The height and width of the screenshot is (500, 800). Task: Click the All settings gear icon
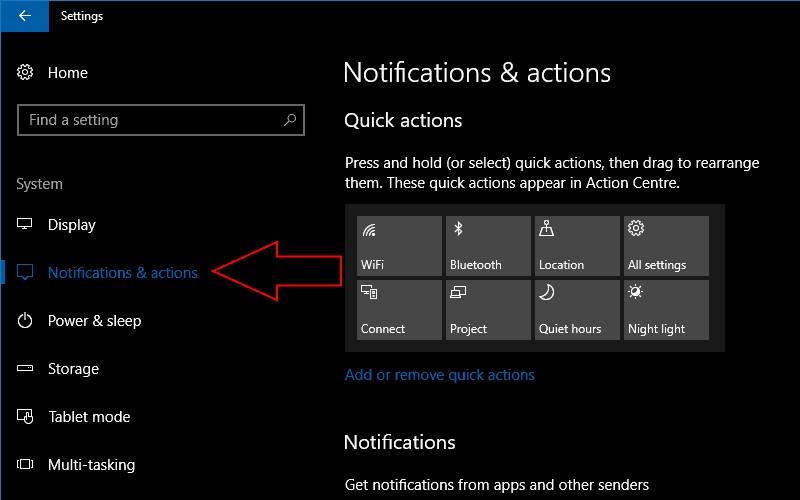coord(636,228)
